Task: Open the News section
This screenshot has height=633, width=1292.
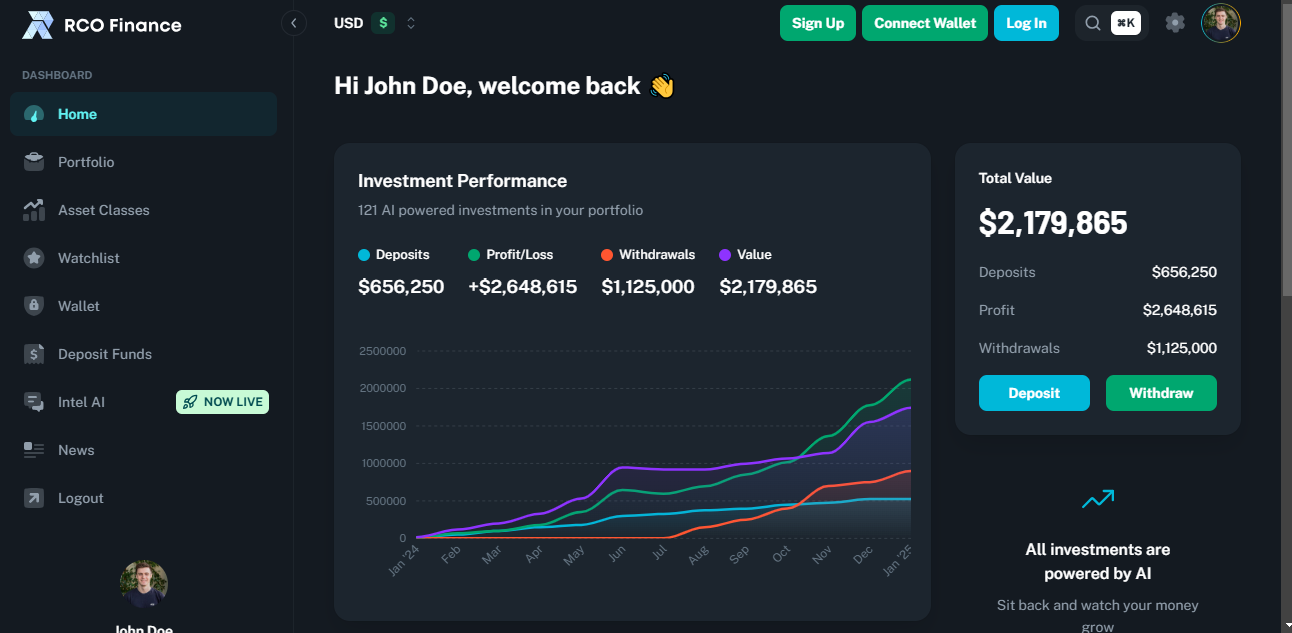Action: coord(75,449)
